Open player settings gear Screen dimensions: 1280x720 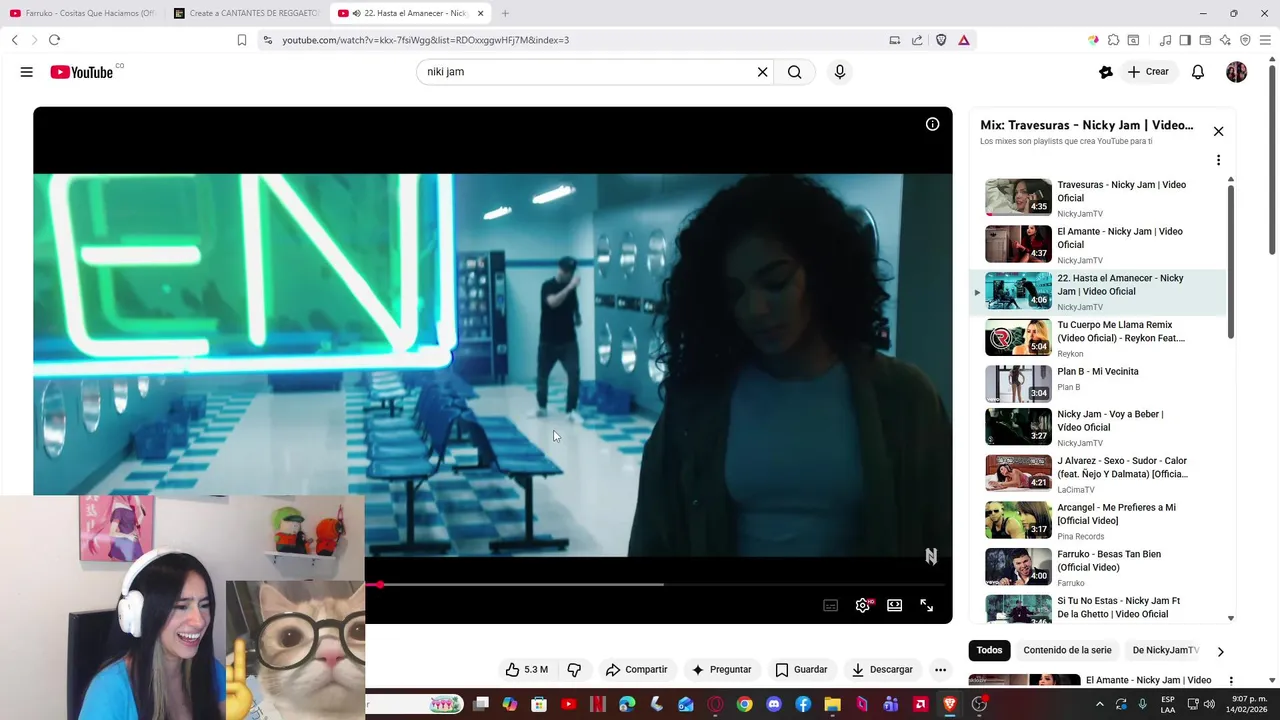[x=863, y=605]
